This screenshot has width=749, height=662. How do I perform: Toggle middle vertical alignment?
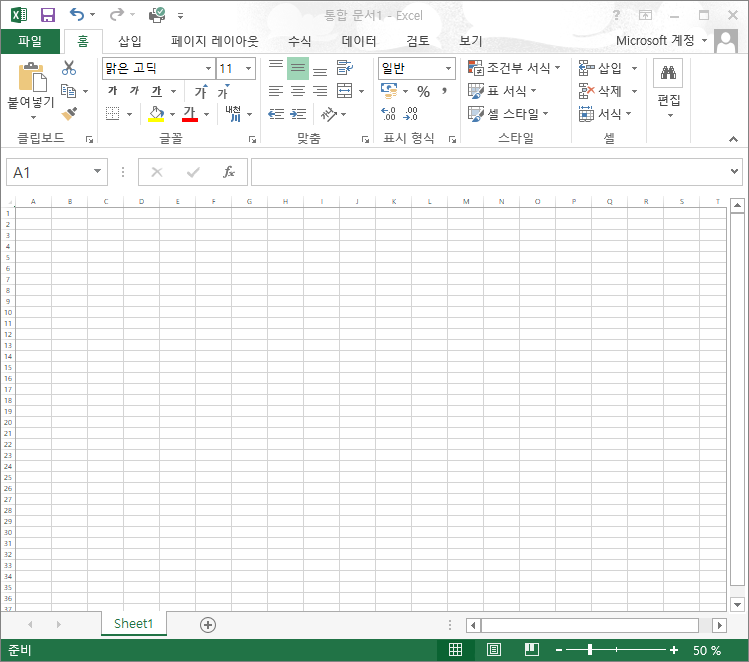click(298, 68)
